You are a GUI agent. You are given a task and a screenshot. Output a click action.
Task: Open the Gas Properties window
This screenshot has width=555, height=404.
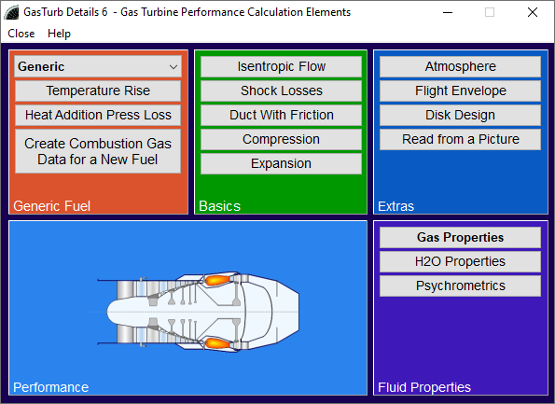(x=460, y=238)
